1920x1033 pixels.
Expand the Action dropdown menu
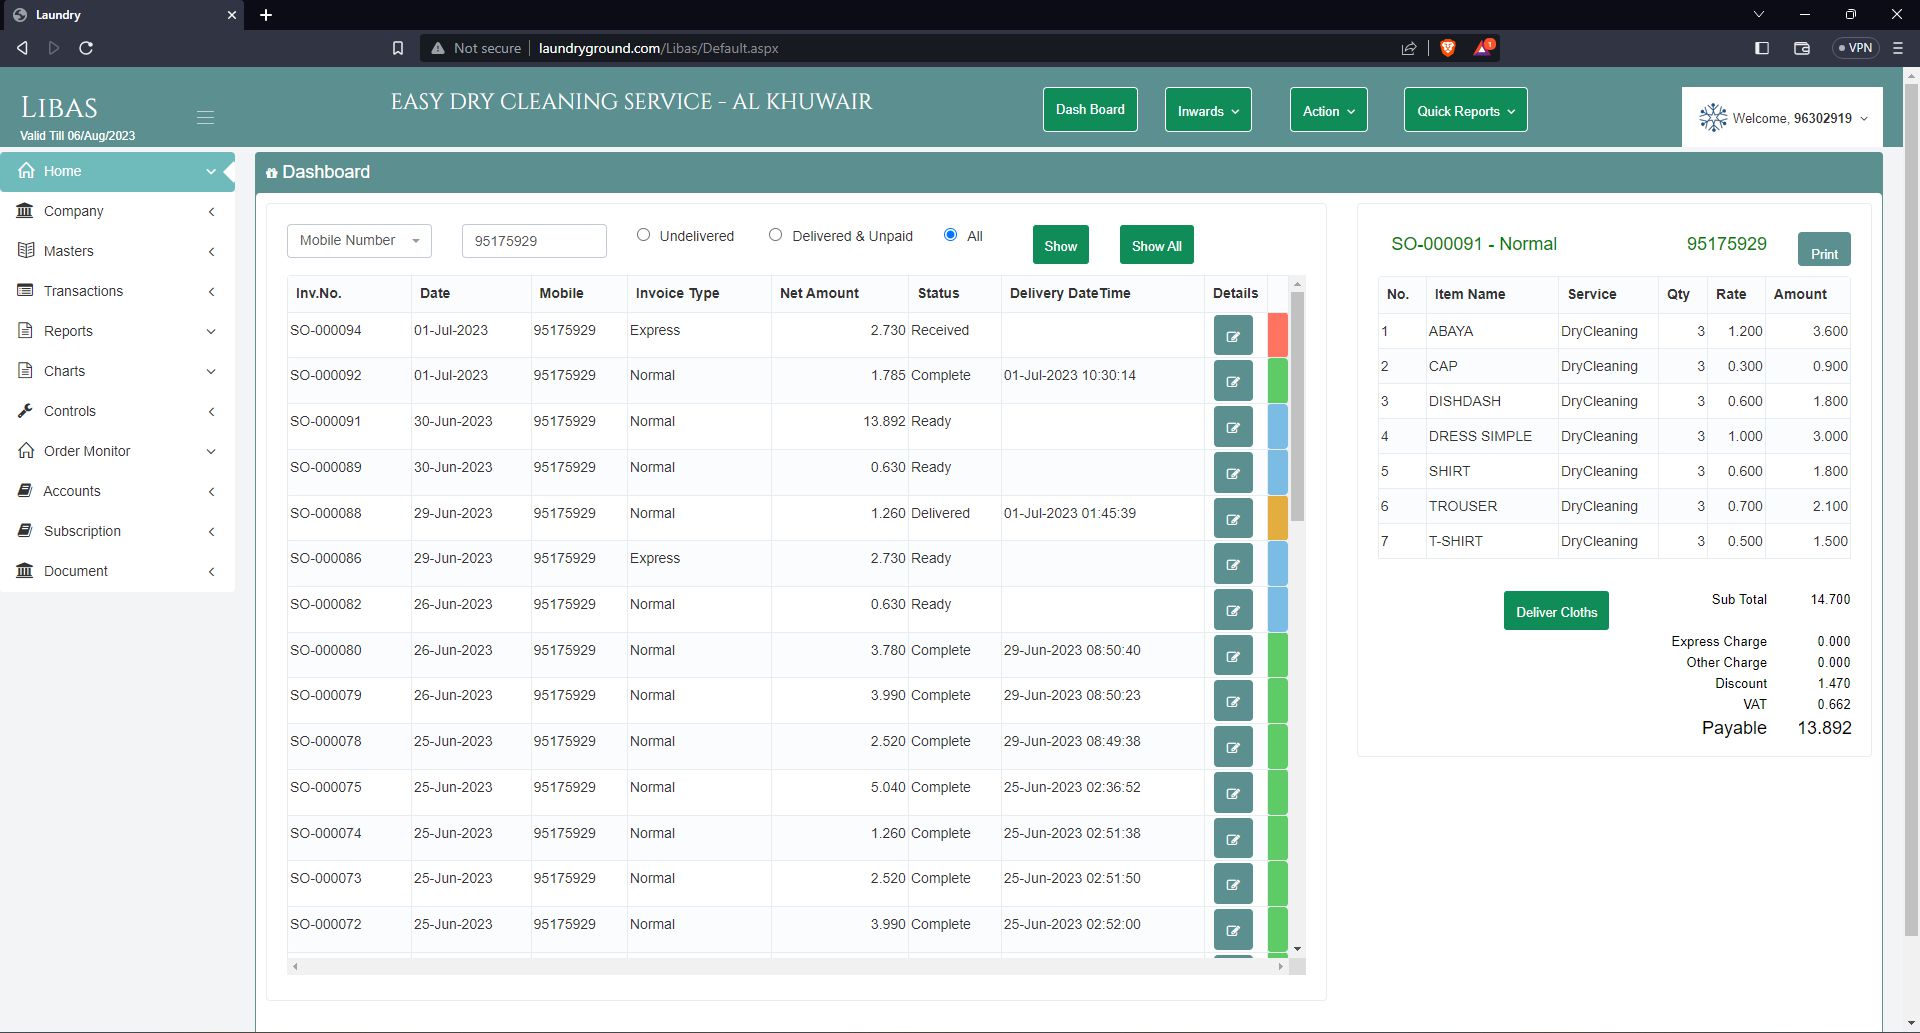(1328, 110)
